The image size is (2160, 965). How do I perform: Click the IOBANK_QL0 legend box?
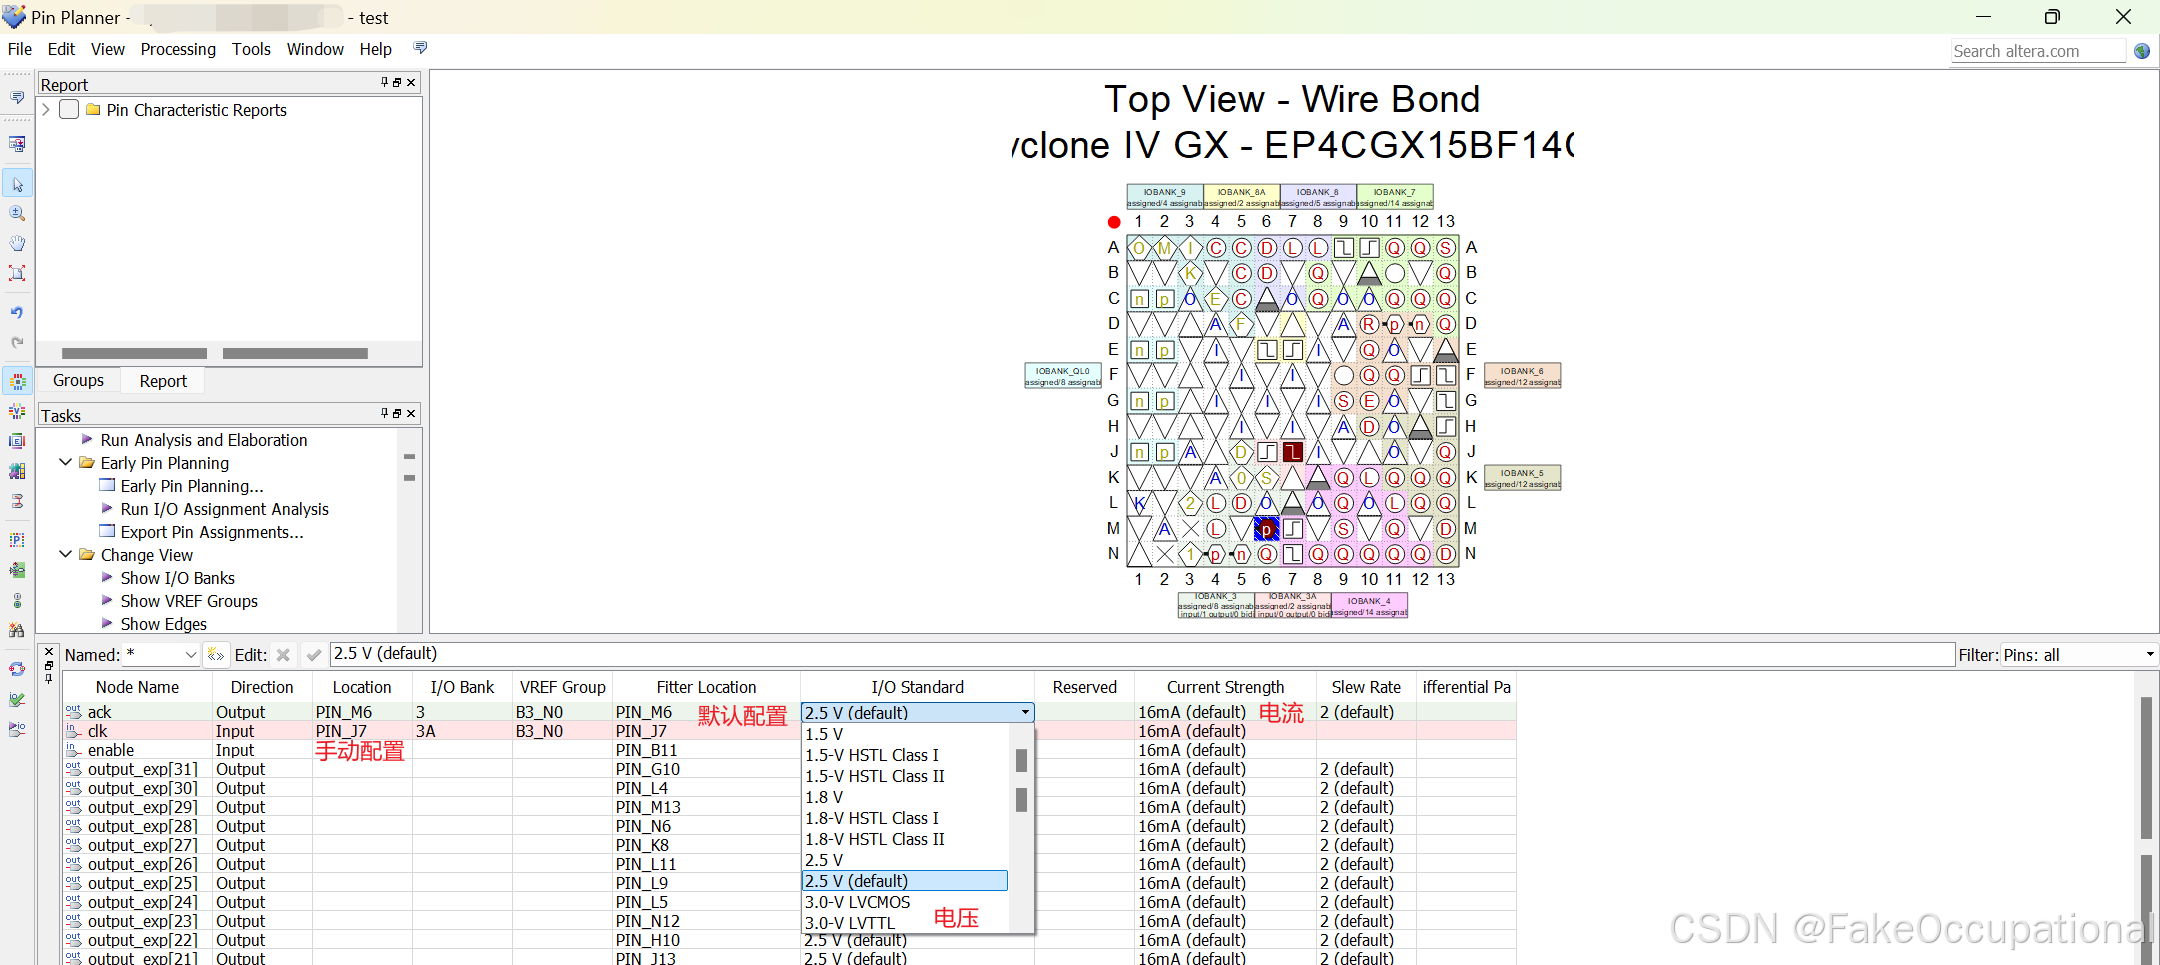(1063, 376)
